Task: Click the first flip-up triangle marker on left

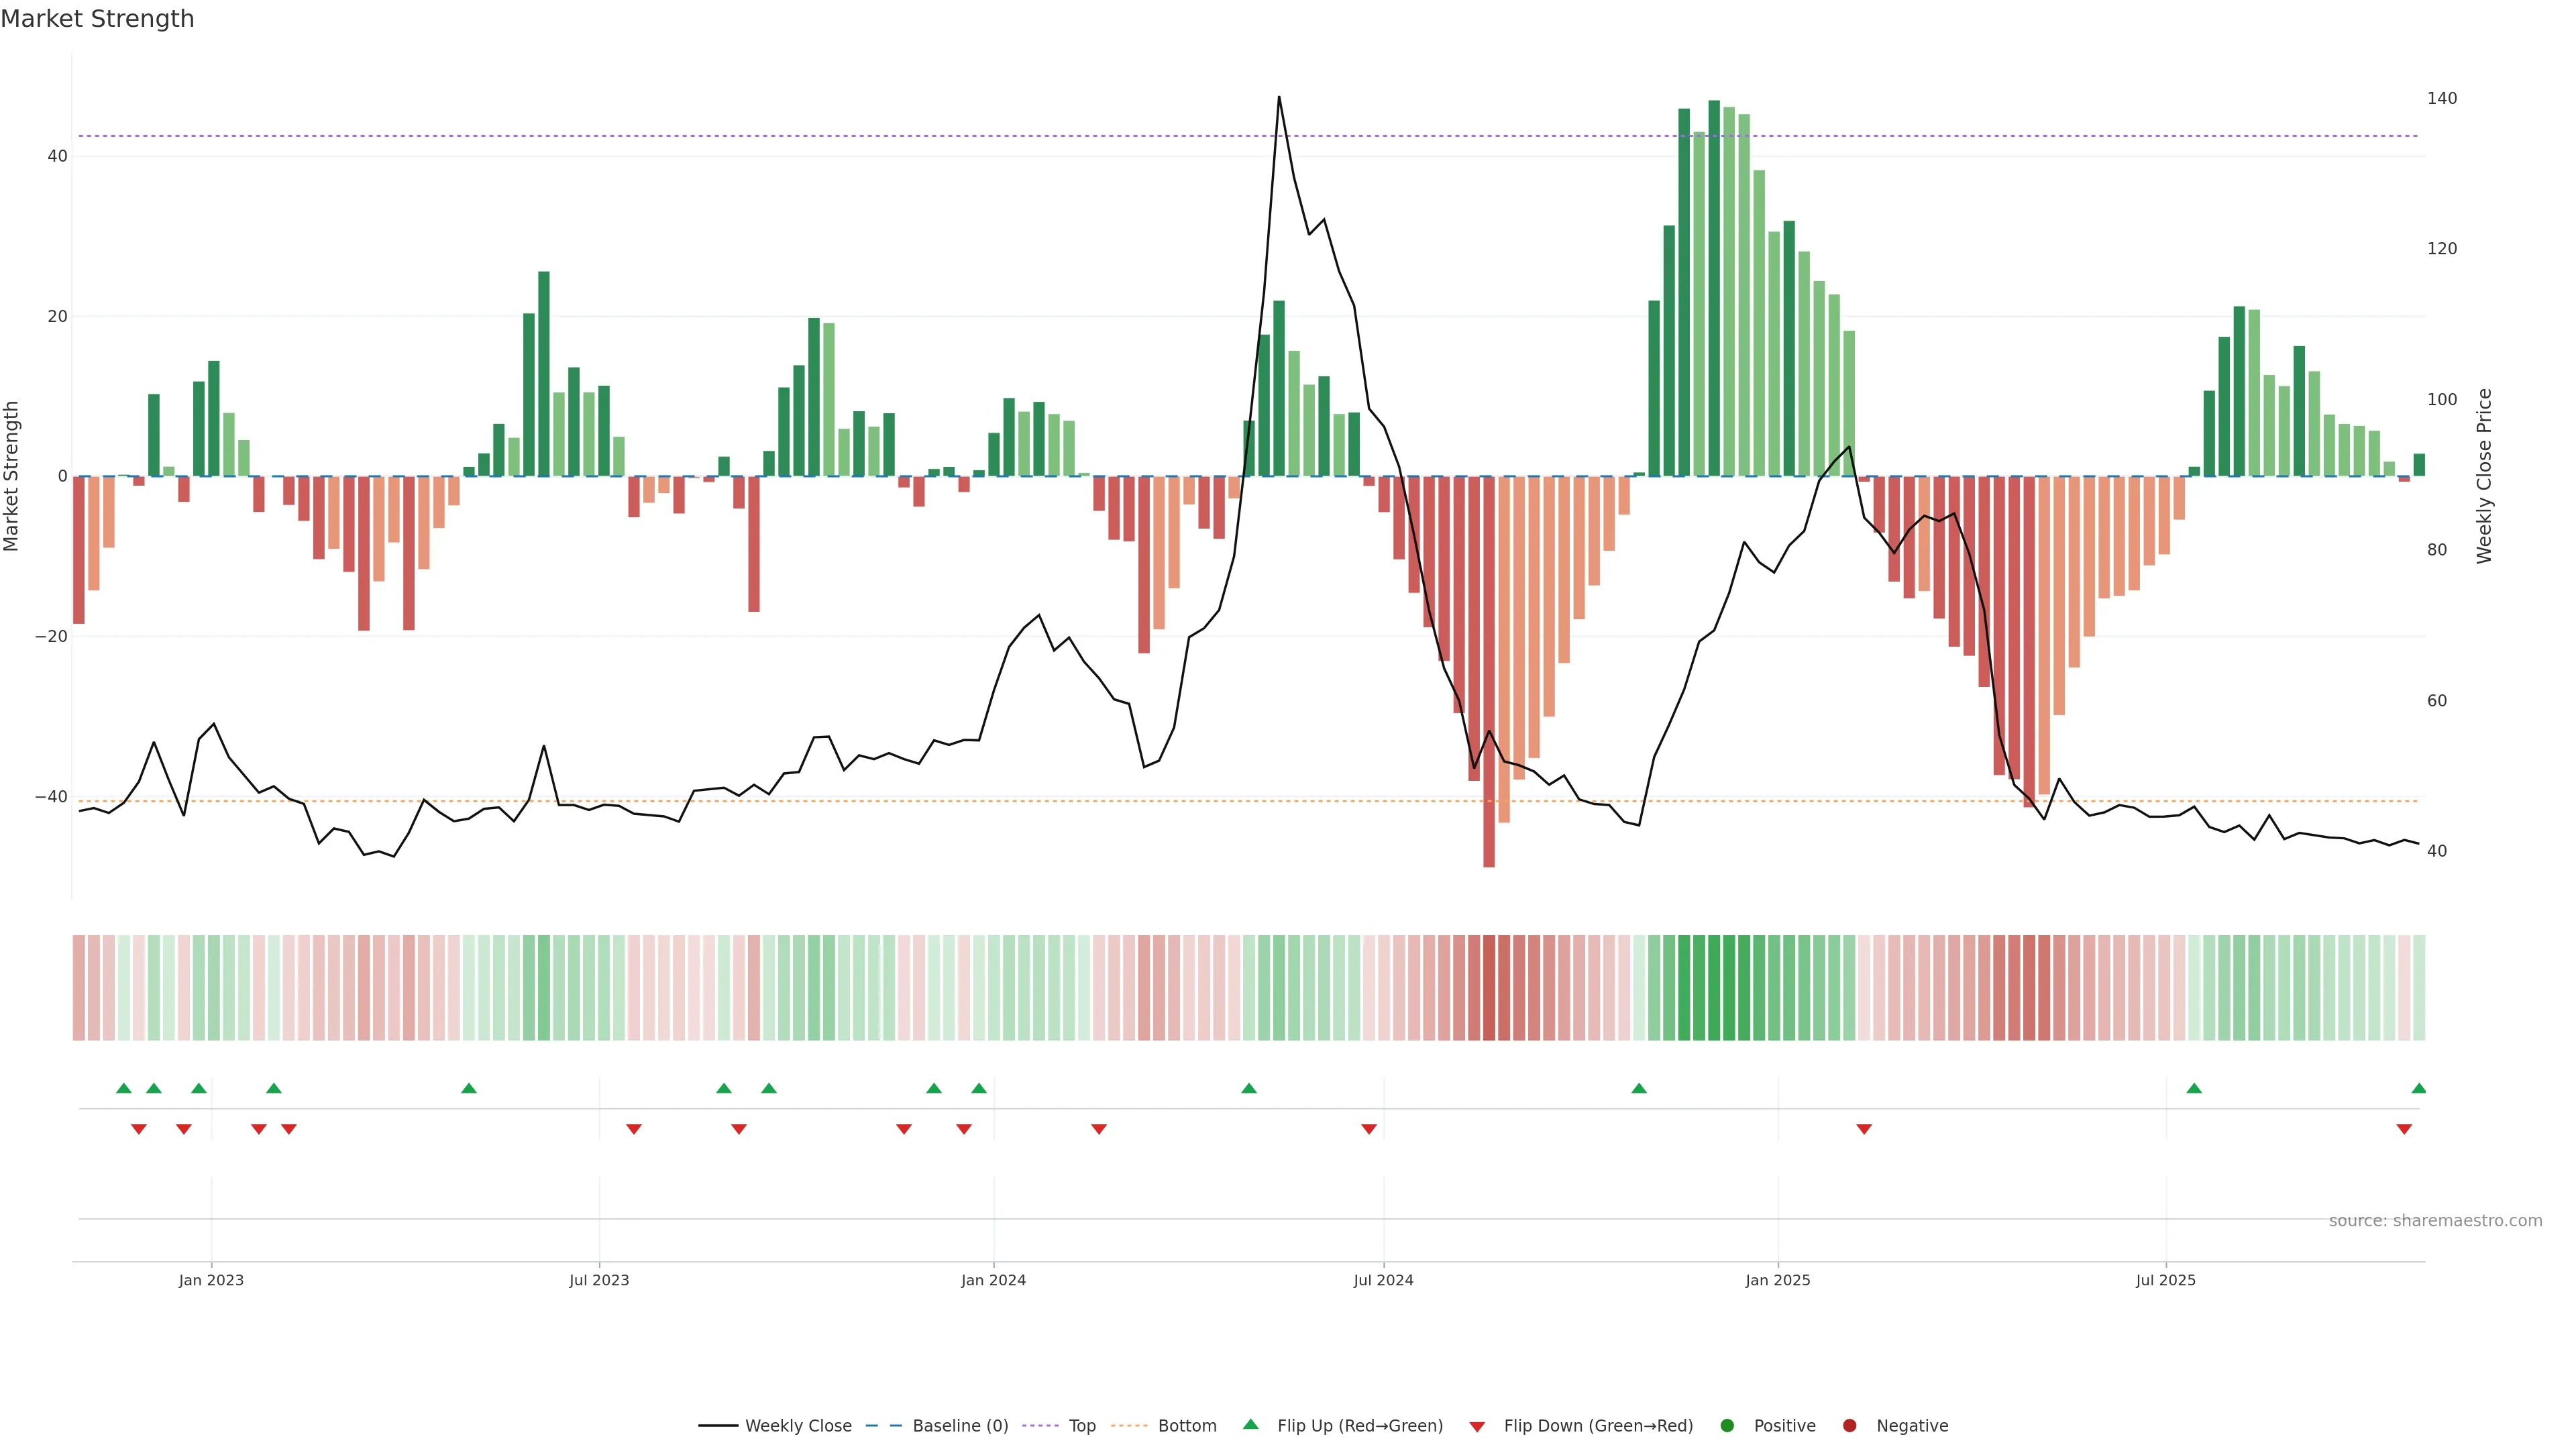Action: click(124, 1088)
